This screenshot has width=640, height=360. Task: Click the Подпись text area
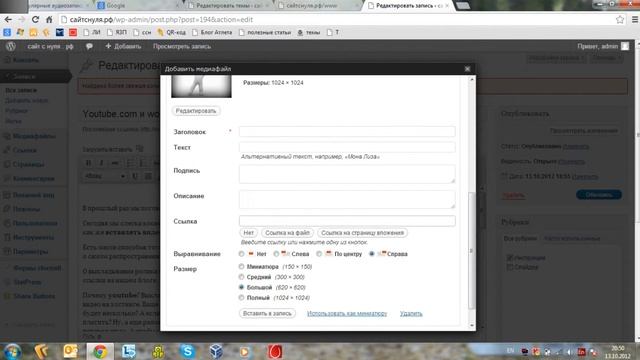pos(347,174)
